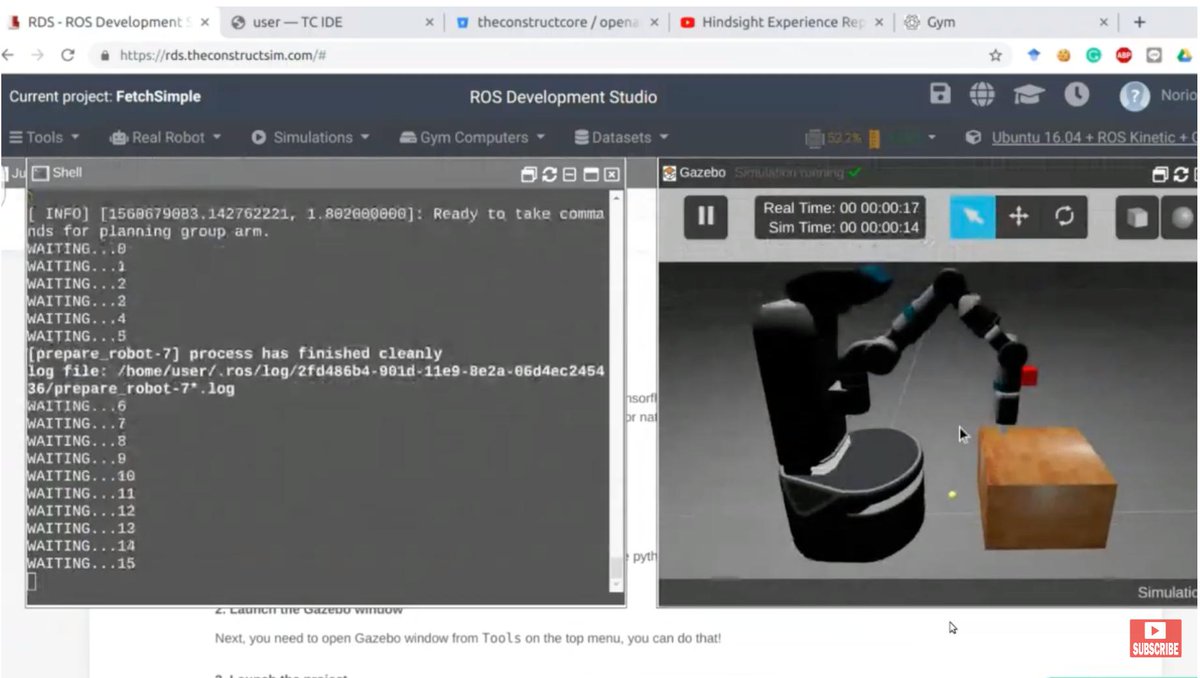Select the rotate mode tool in Gazebo
This screenshot has height=678, width=1200.
point(1064,216)
